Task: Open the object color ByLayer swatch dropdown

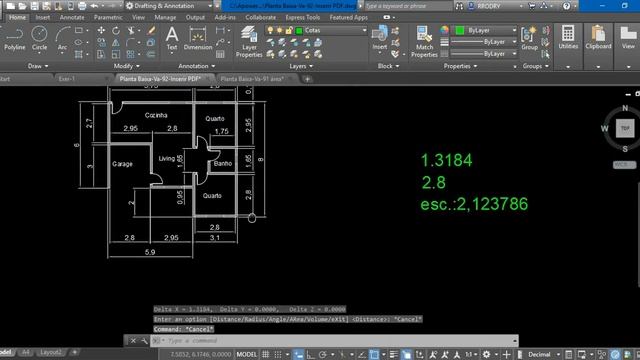Action: (x=485, y=30)
